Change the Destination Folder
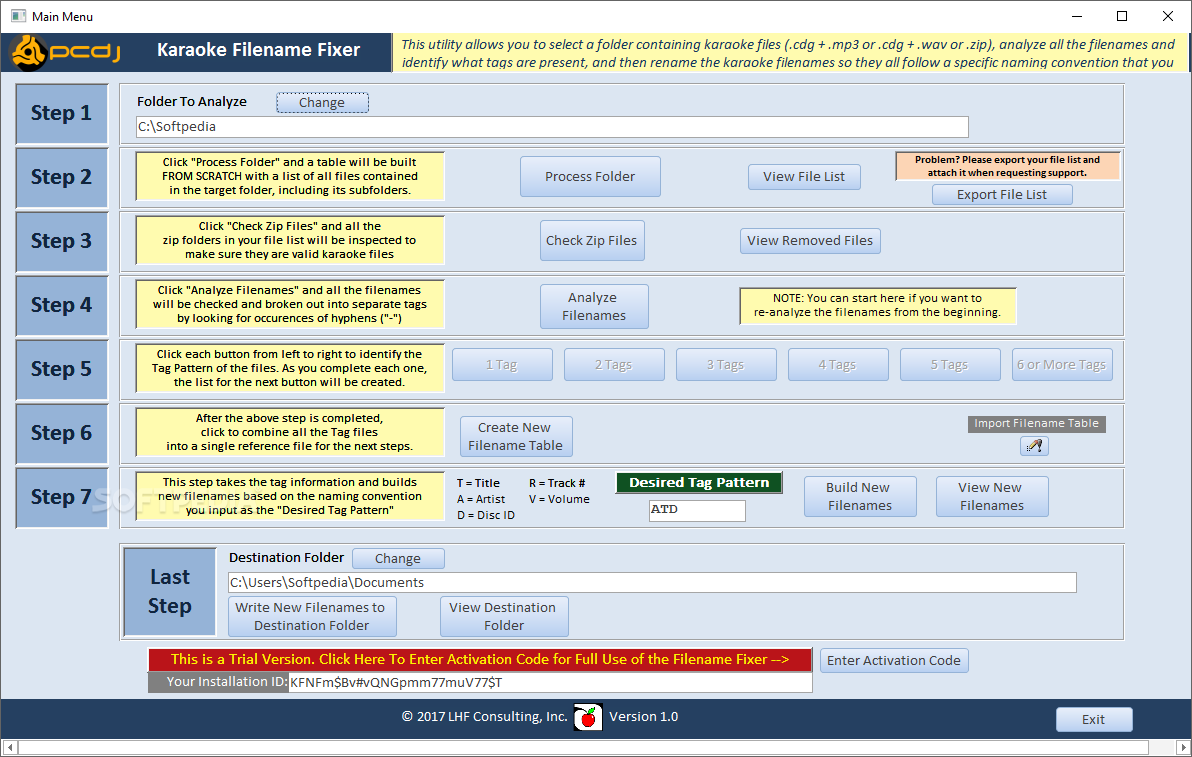Viewport: 1192px width, 757px height. click(398, 558)
